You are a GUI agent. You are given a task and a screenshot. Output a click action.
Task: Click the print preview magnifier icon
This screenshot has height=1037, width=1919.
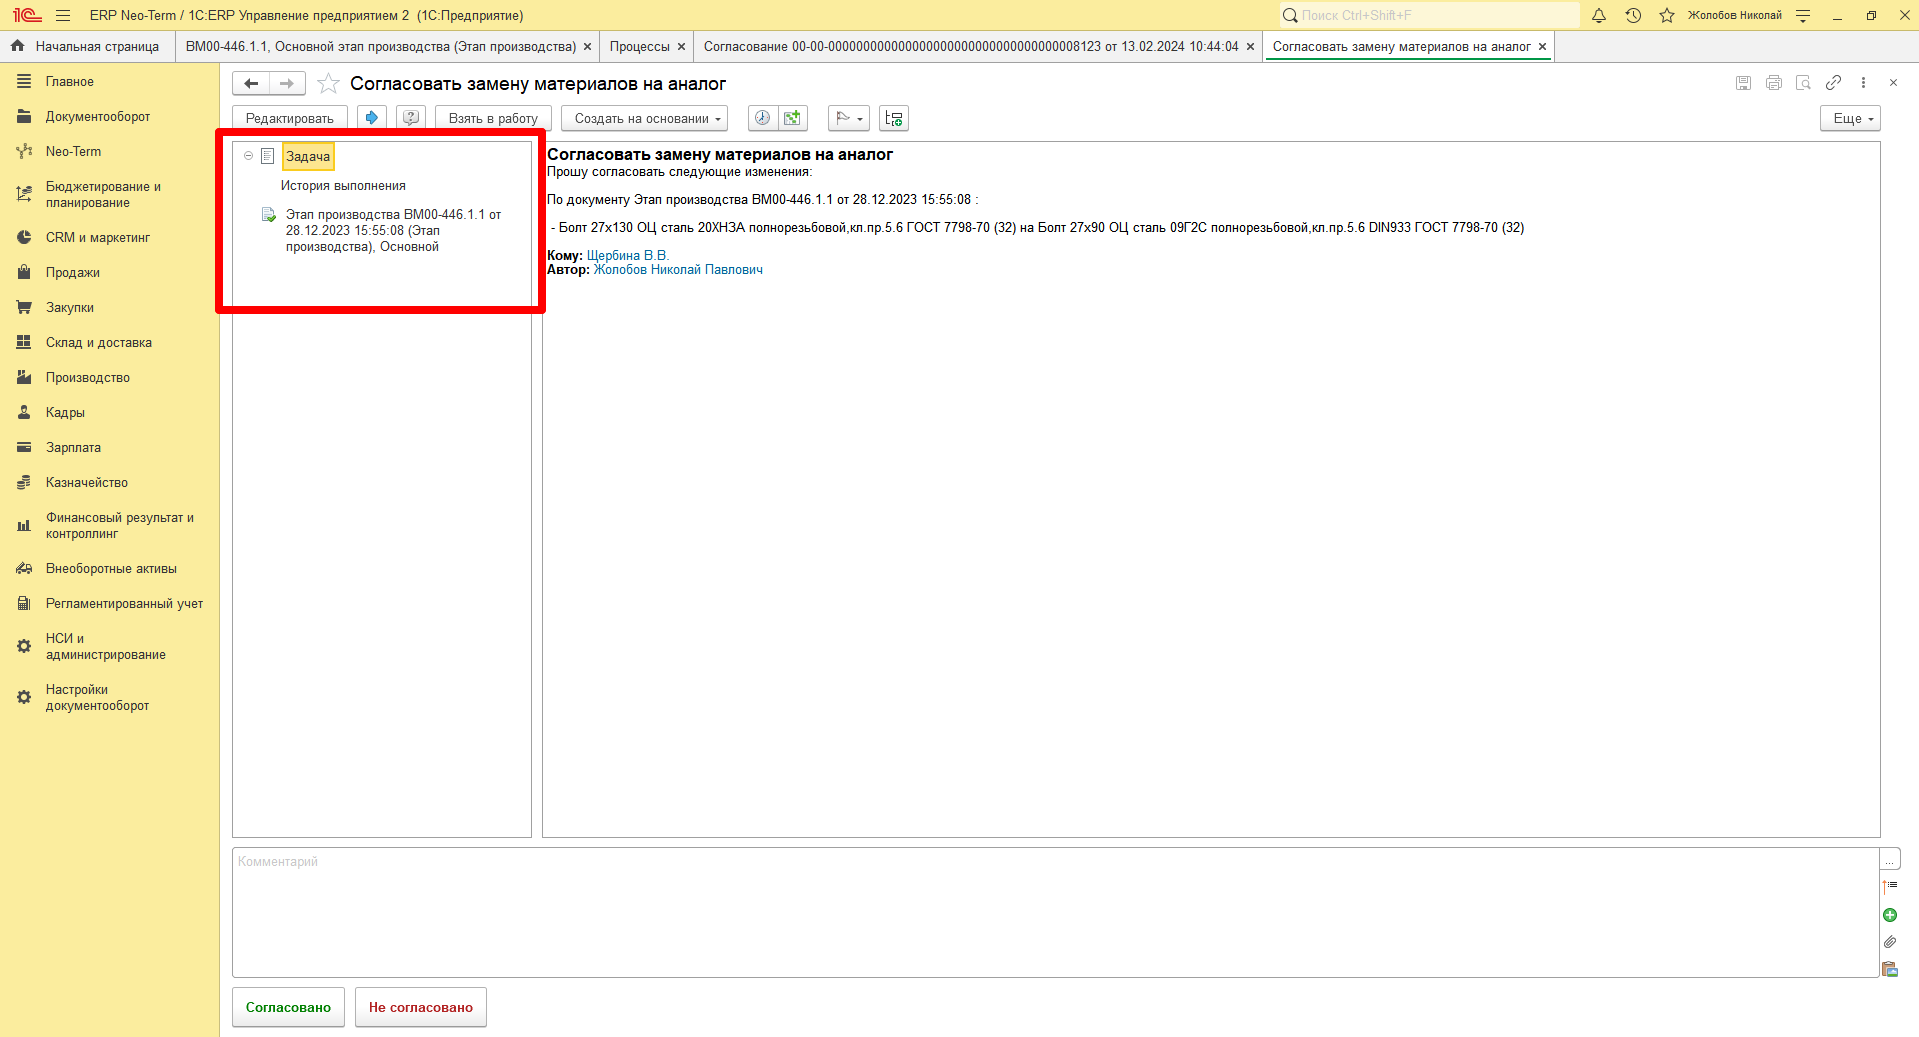[x=1803, y=83]
